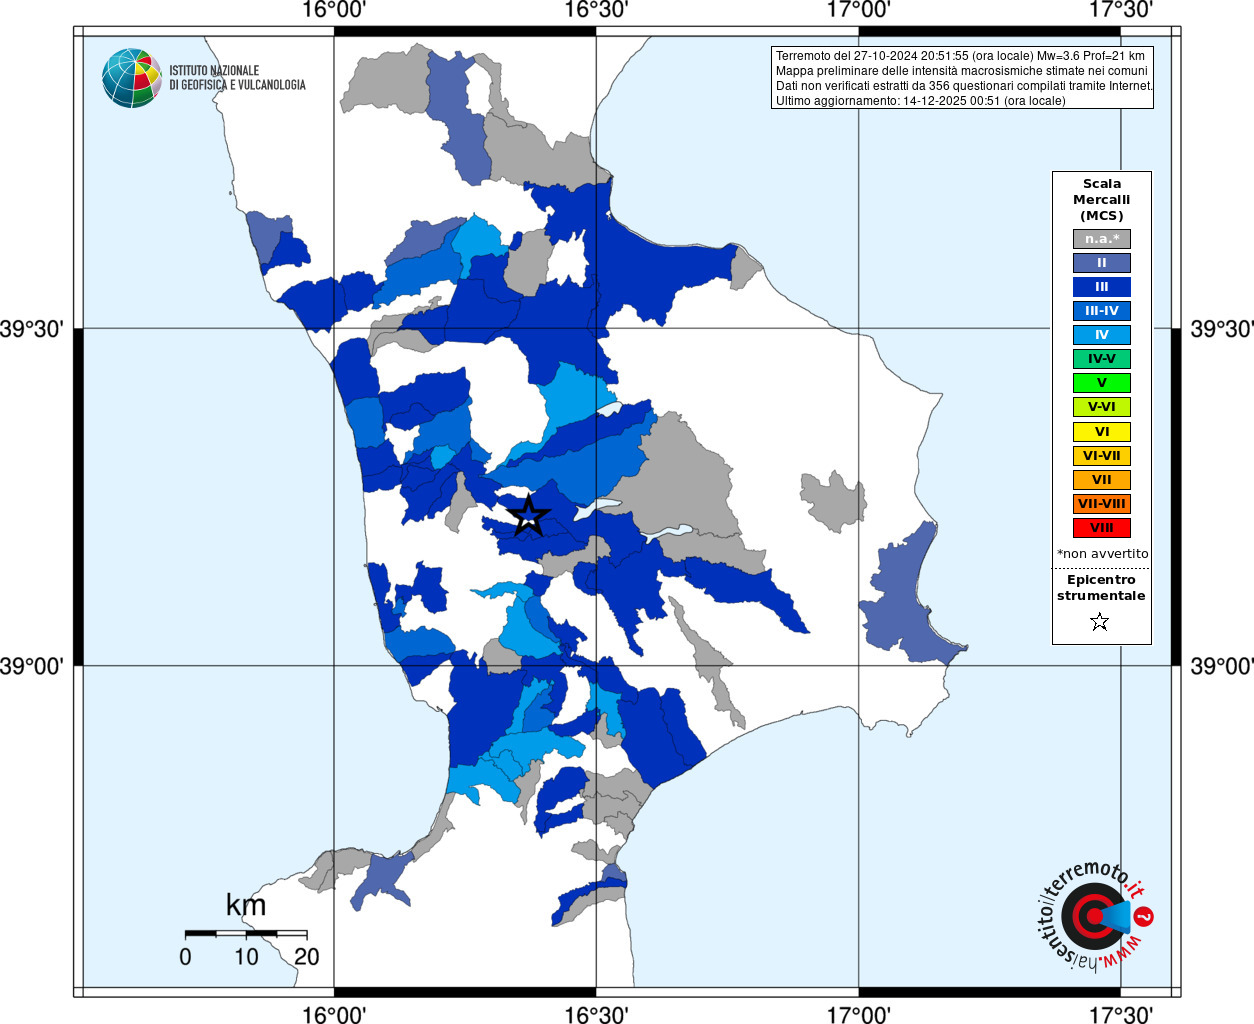1254x1024 pixels.
Task: Select the III intensity legend swatch
Action: click(1102, 287)
